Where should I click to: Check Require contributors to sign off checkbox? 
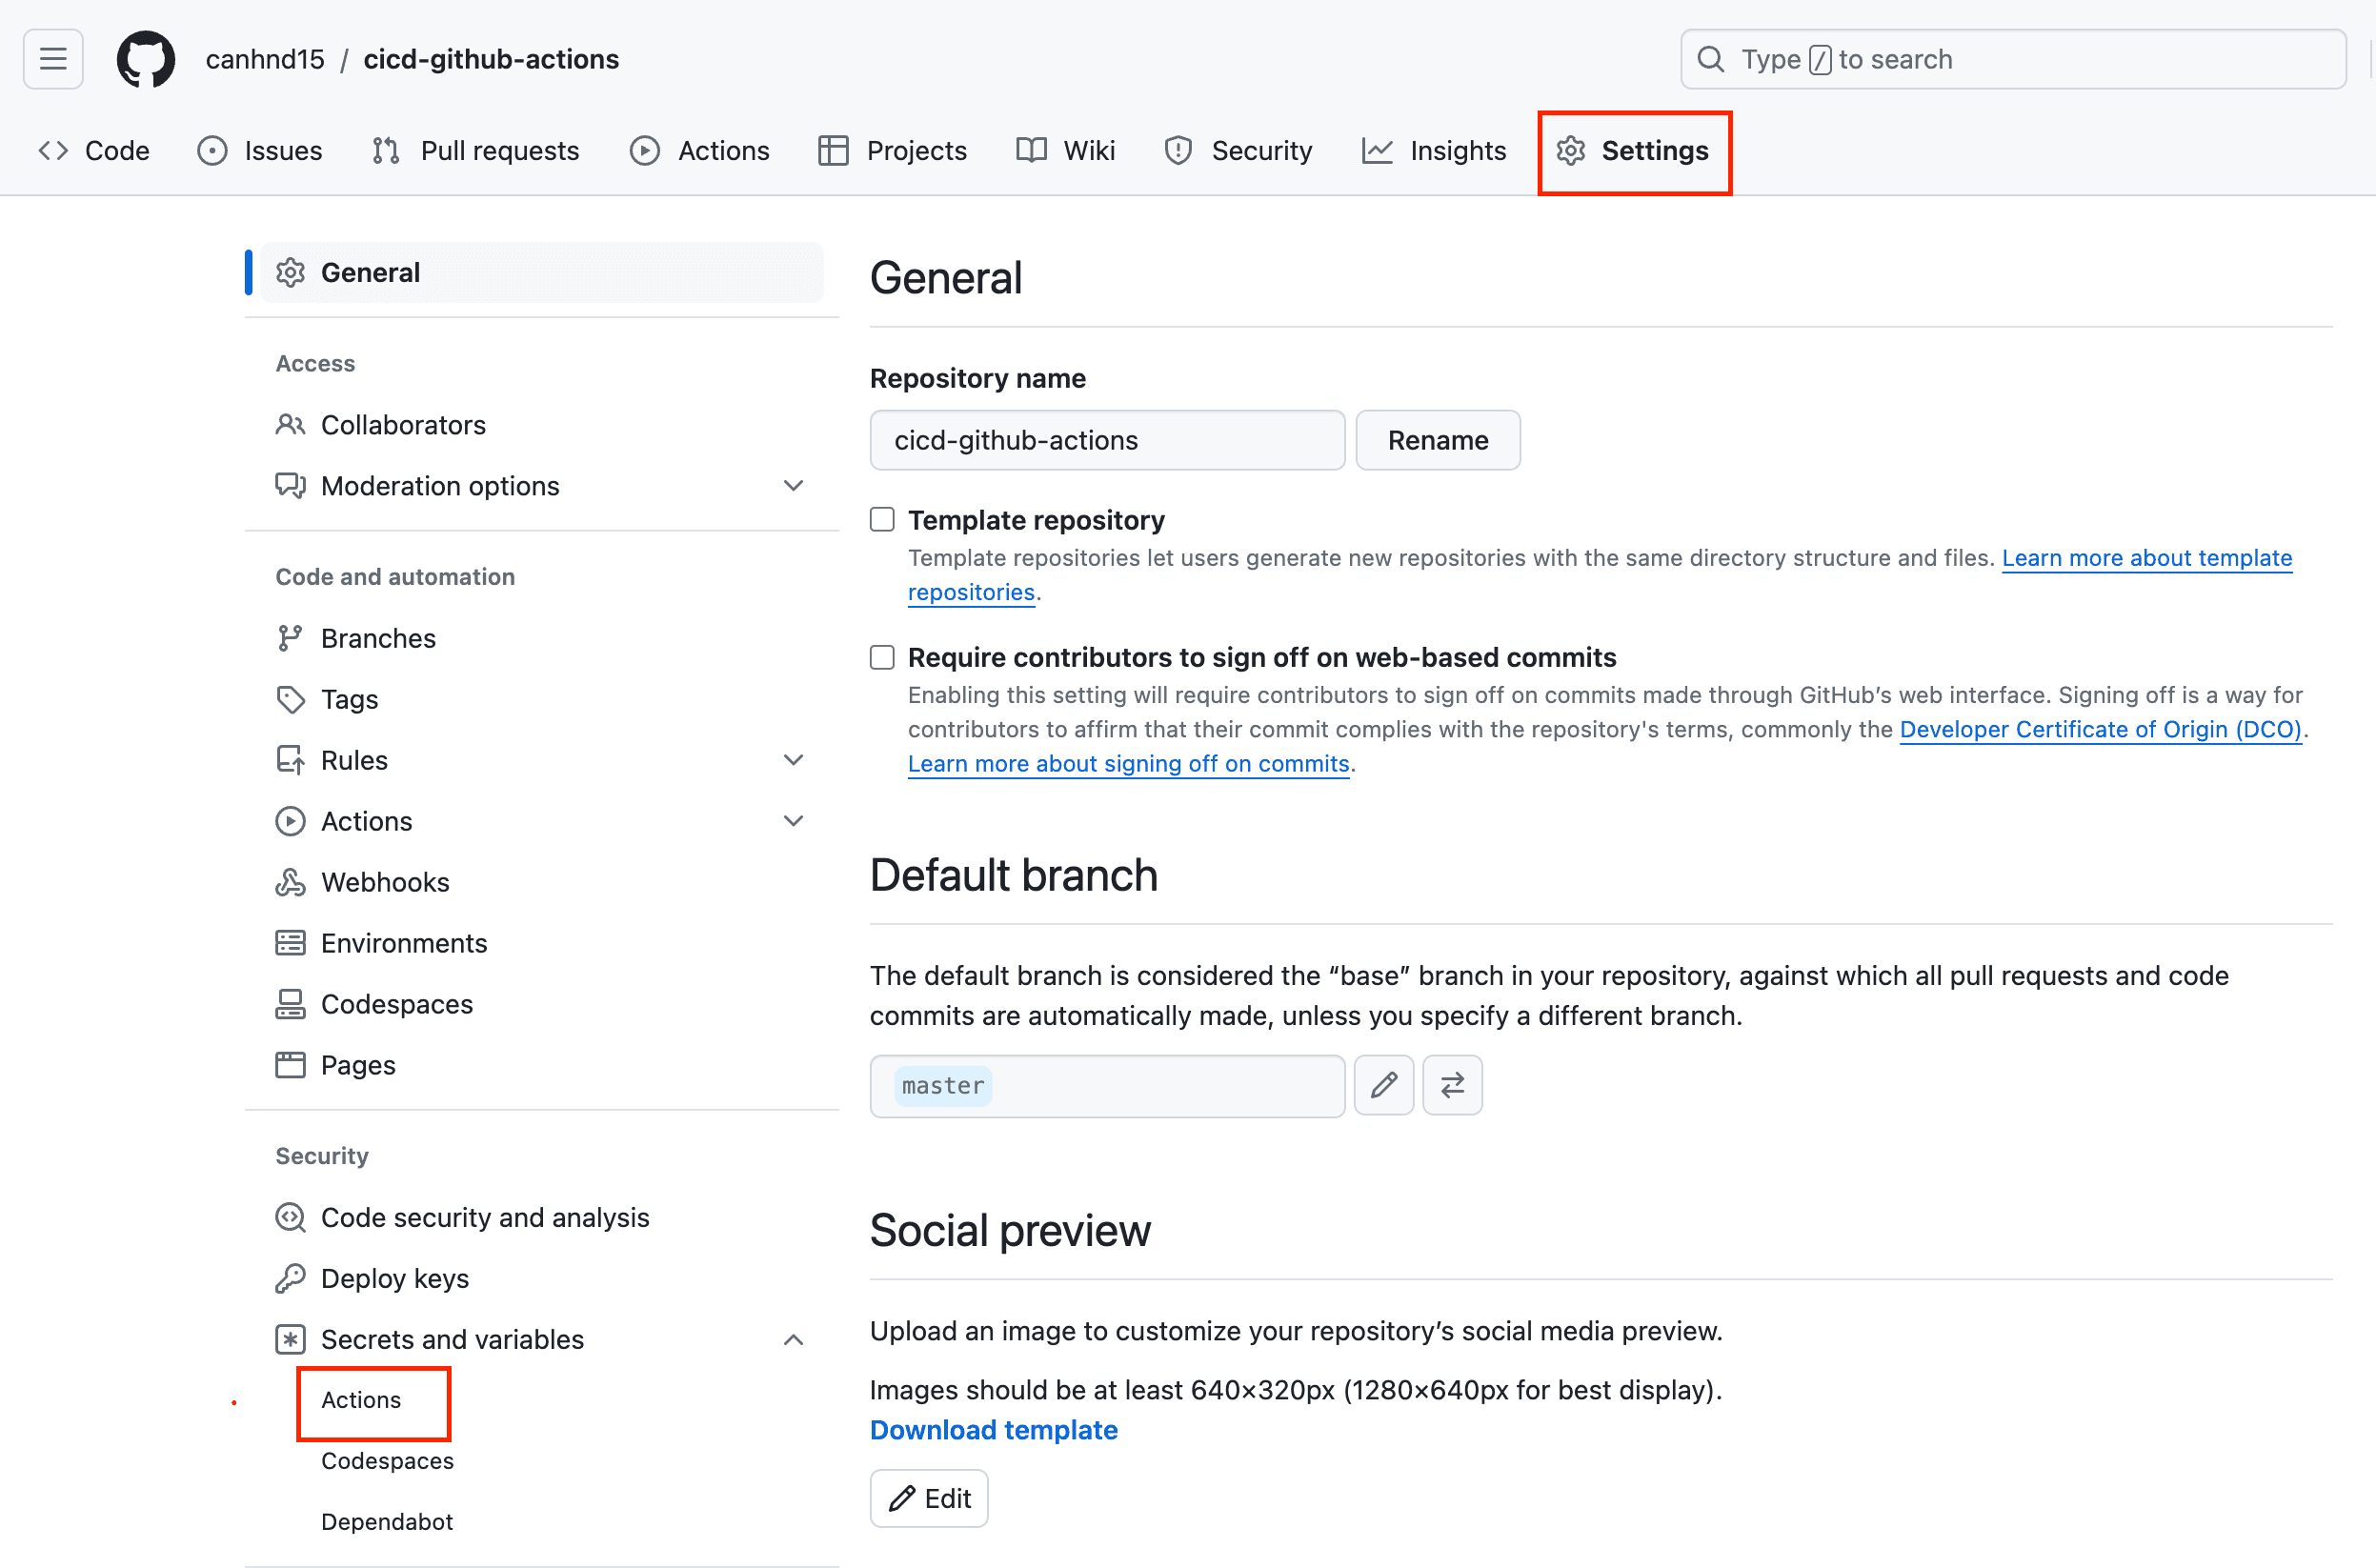click(882, 657)
